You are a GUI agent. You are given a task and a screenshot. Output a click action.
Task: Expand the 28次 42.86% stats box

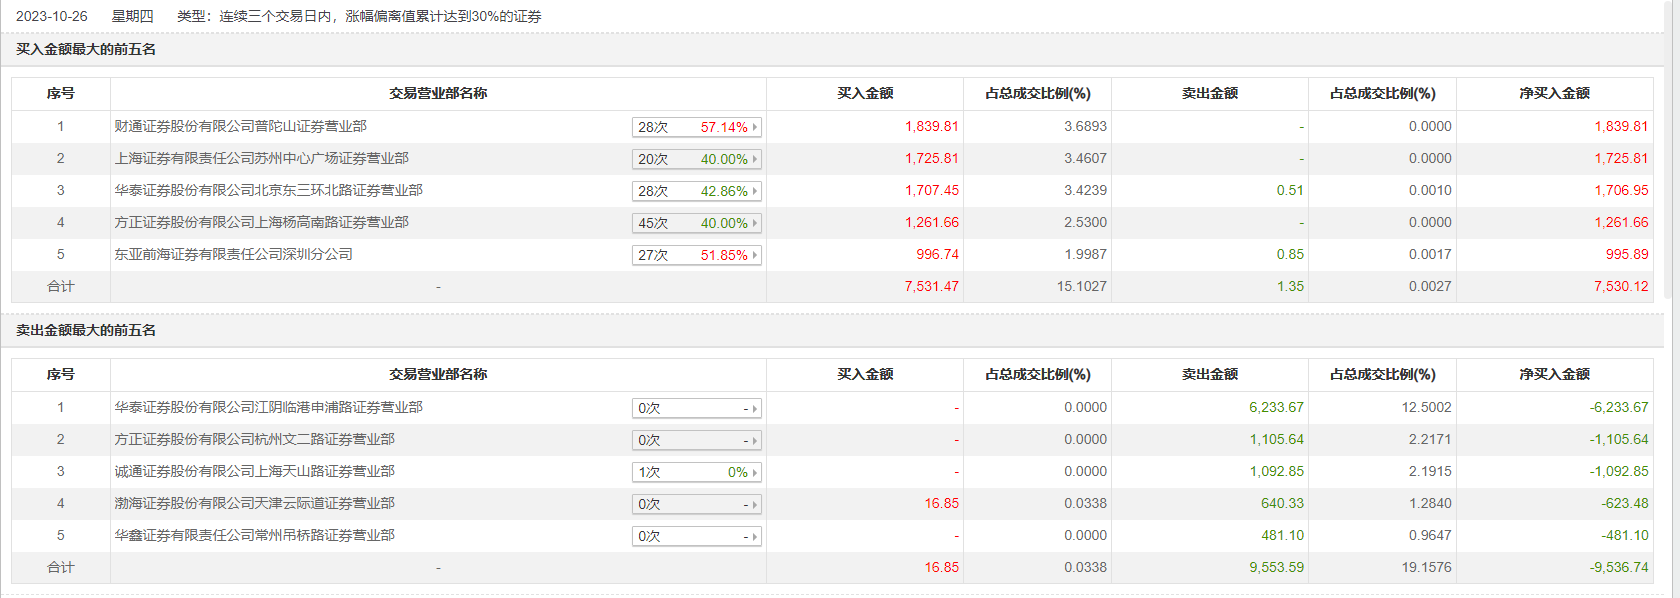[696, 191]
